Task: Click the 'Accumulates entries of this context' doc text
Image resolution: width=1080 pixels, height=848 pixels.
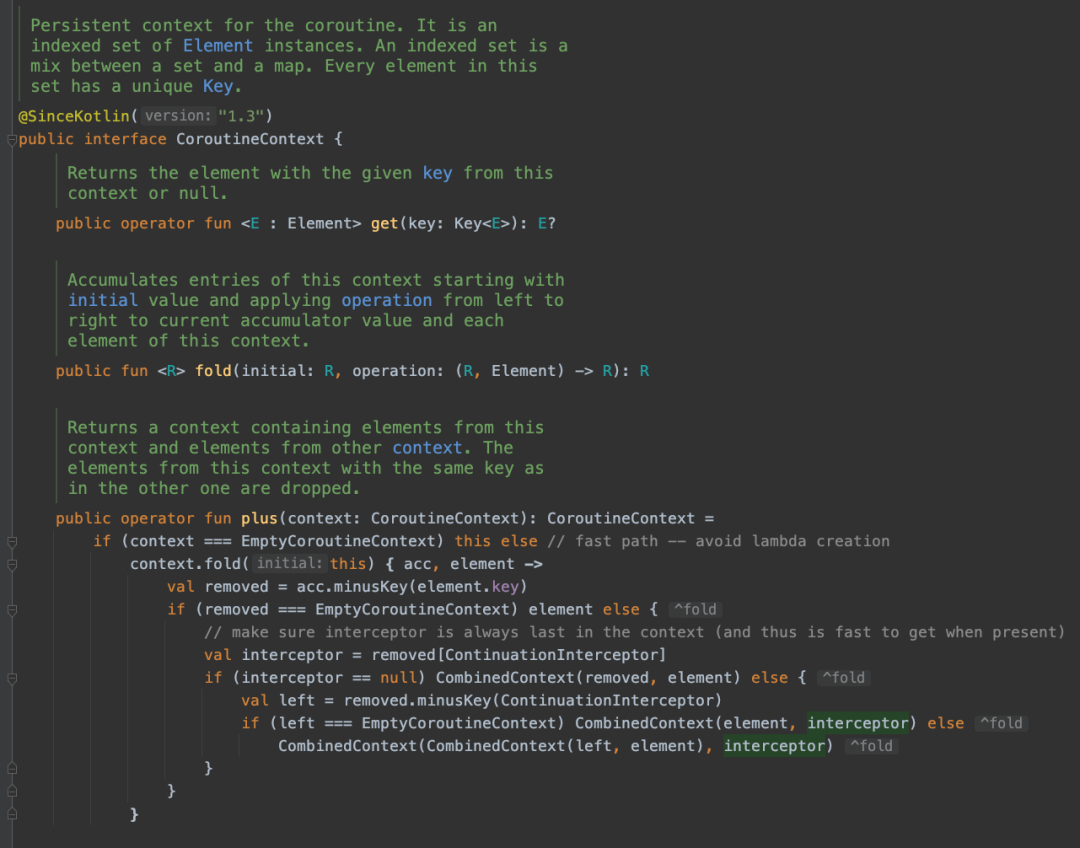Action: click(244, 280)
